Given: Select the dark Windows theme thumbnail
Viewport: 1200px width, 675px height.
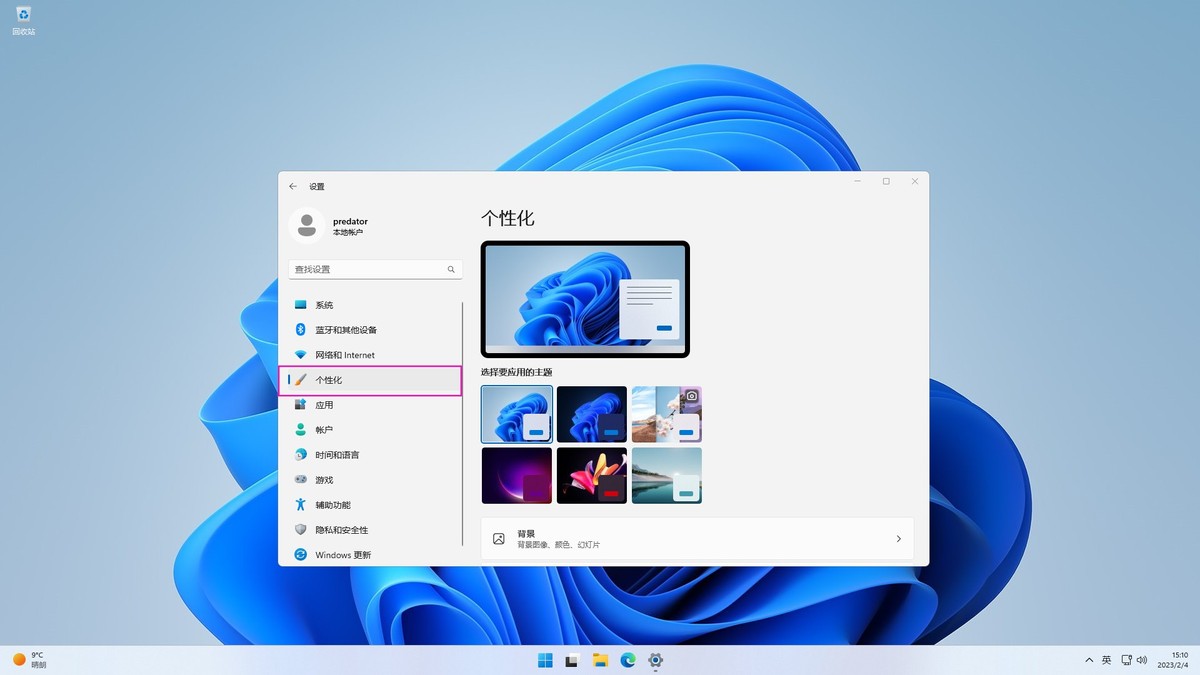Looking at the screenshot, I should [x=591, y=413].
